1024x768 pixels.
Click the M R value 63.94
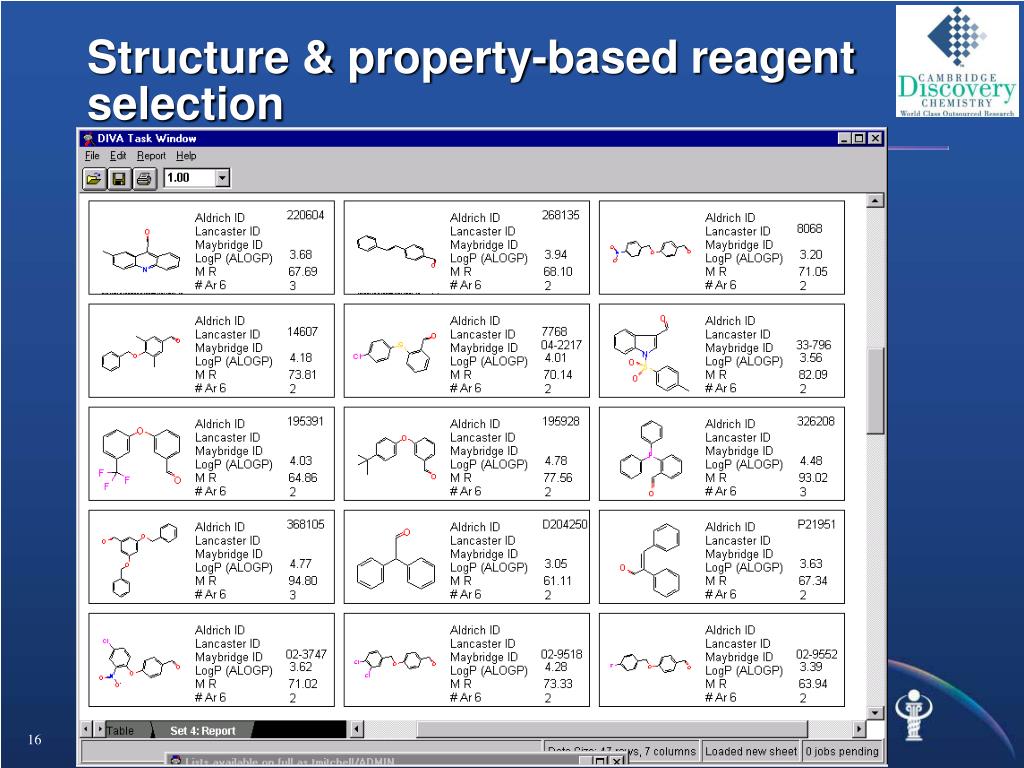(812, 684)
